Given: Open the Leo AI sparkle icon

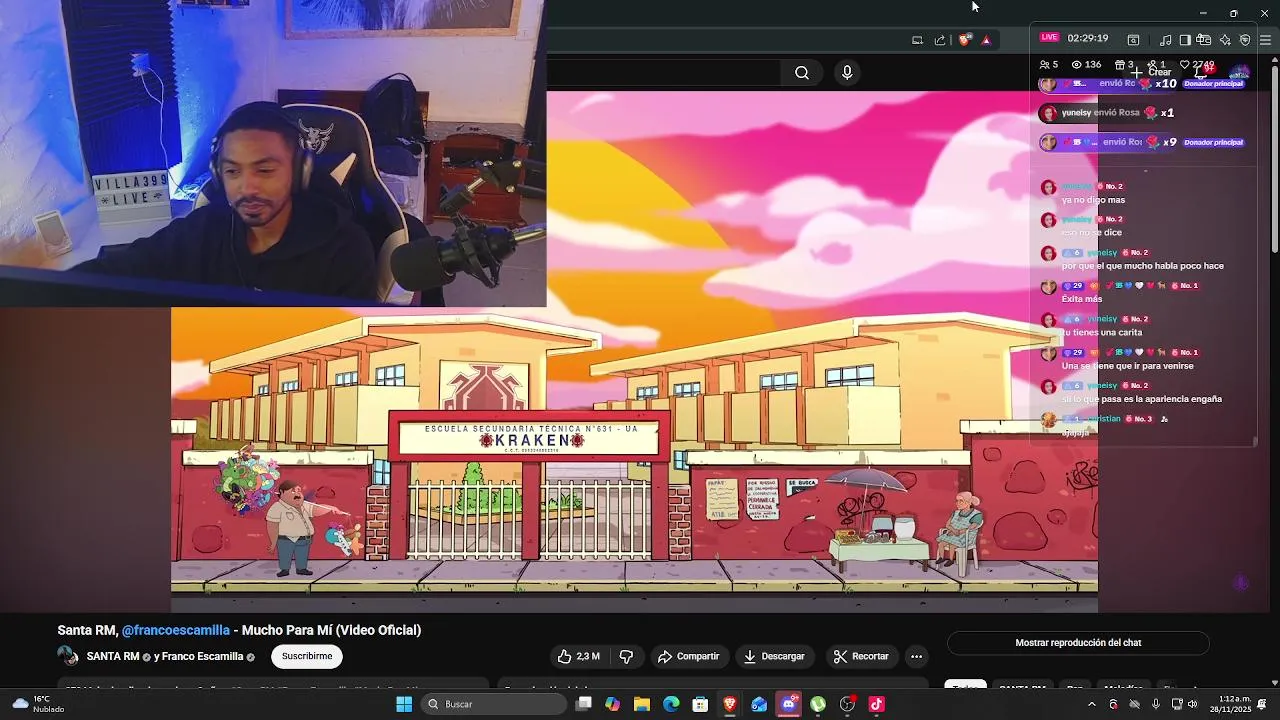Looking at the screenshot, I should tap(1225, 40).
